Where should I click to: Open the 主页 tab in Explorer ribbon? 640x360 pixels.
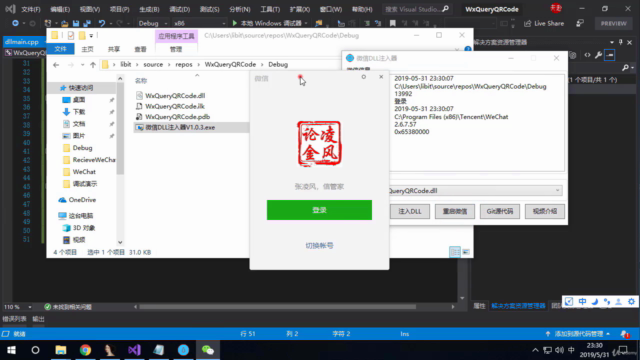(x=87, y=49)
